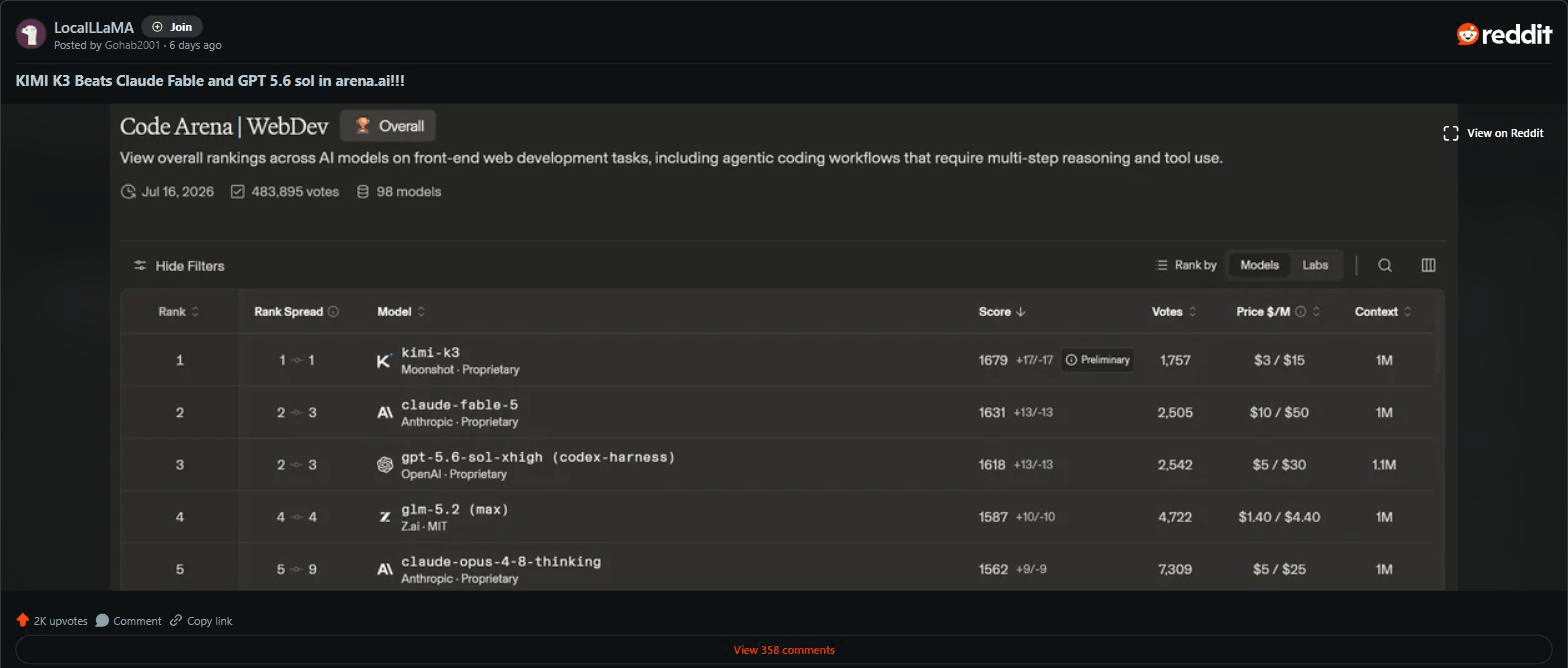Click the price $10 / $50
The image size is (1568, 668).
[x=1279, y=412]
